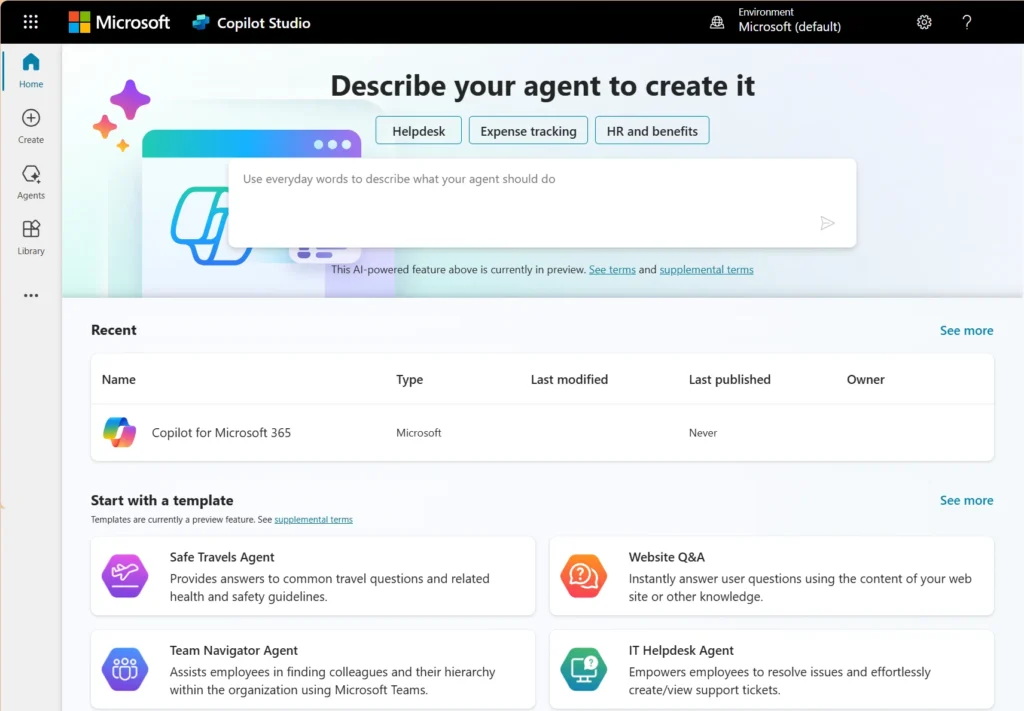Sort by Last modified column header

569,379
